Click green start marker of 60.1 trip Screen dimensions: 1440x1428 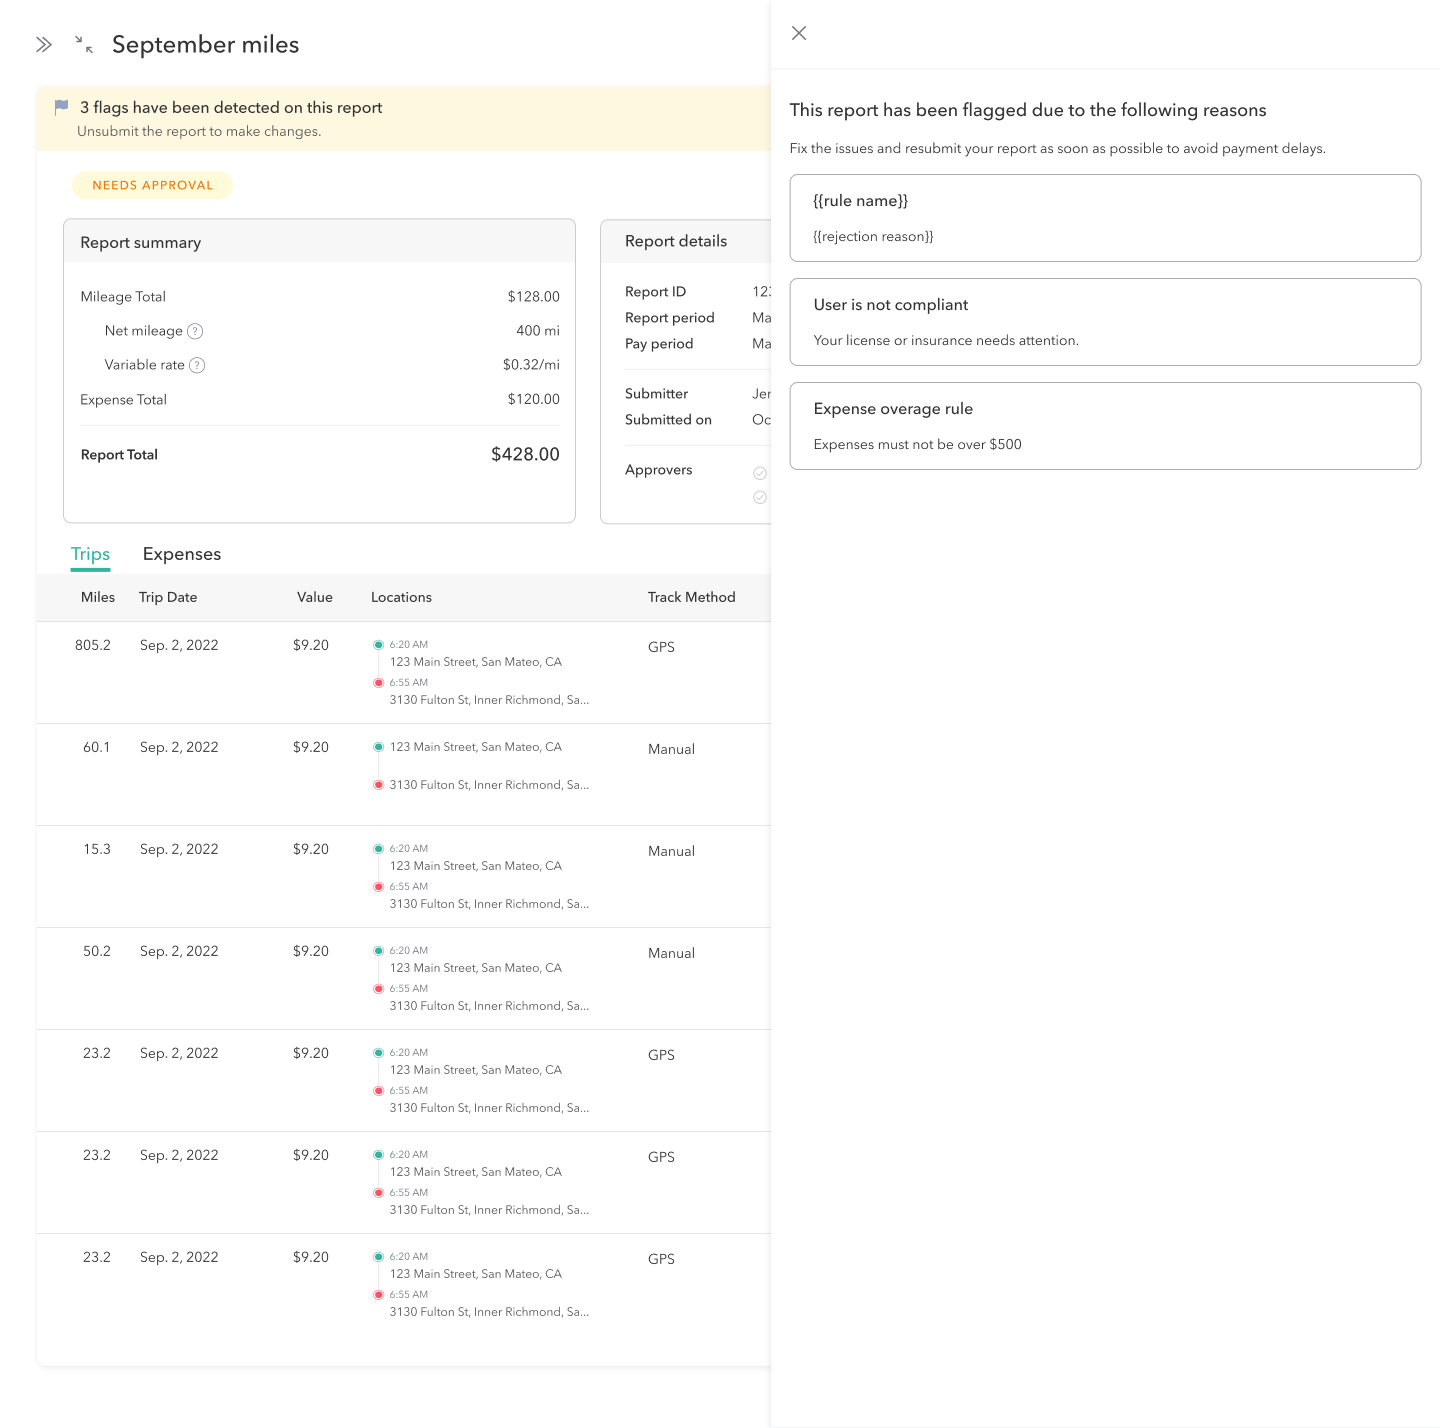(379, 747)
